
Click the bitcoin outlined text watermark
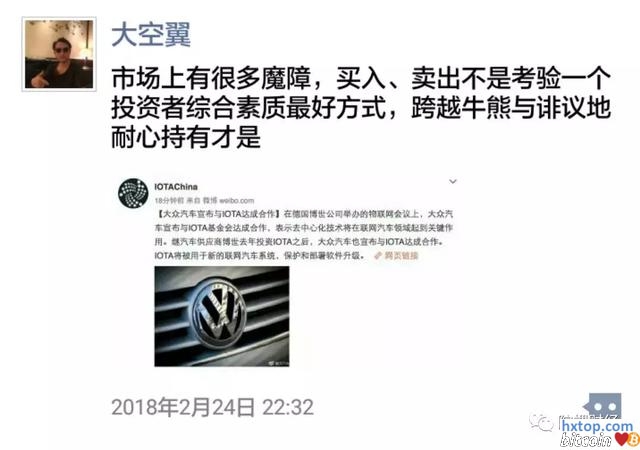[x=586, y=440]
